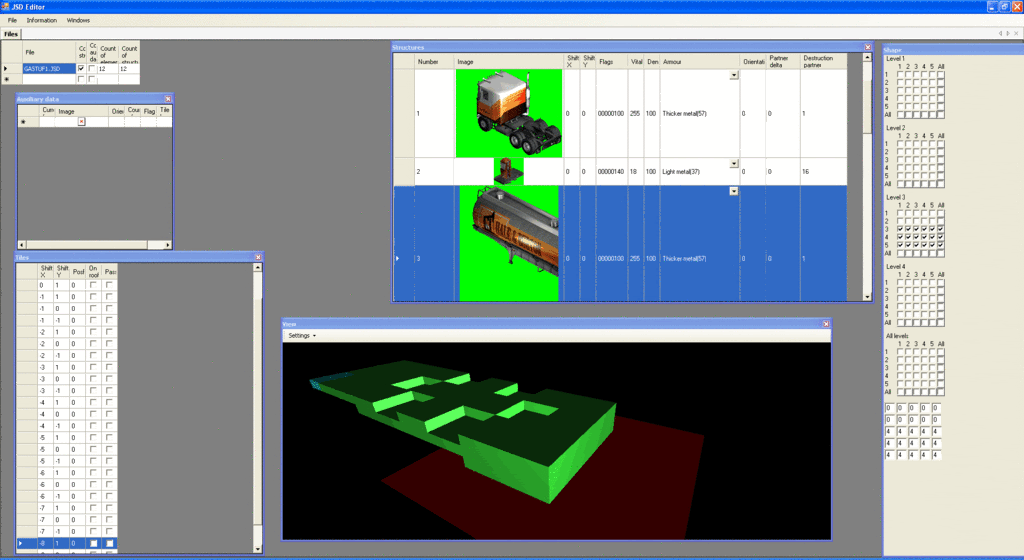Image resolution: width=1024 pixels, height=560 pixels.
Task: Click the File column header in Files grid
Action: [48, 52]
